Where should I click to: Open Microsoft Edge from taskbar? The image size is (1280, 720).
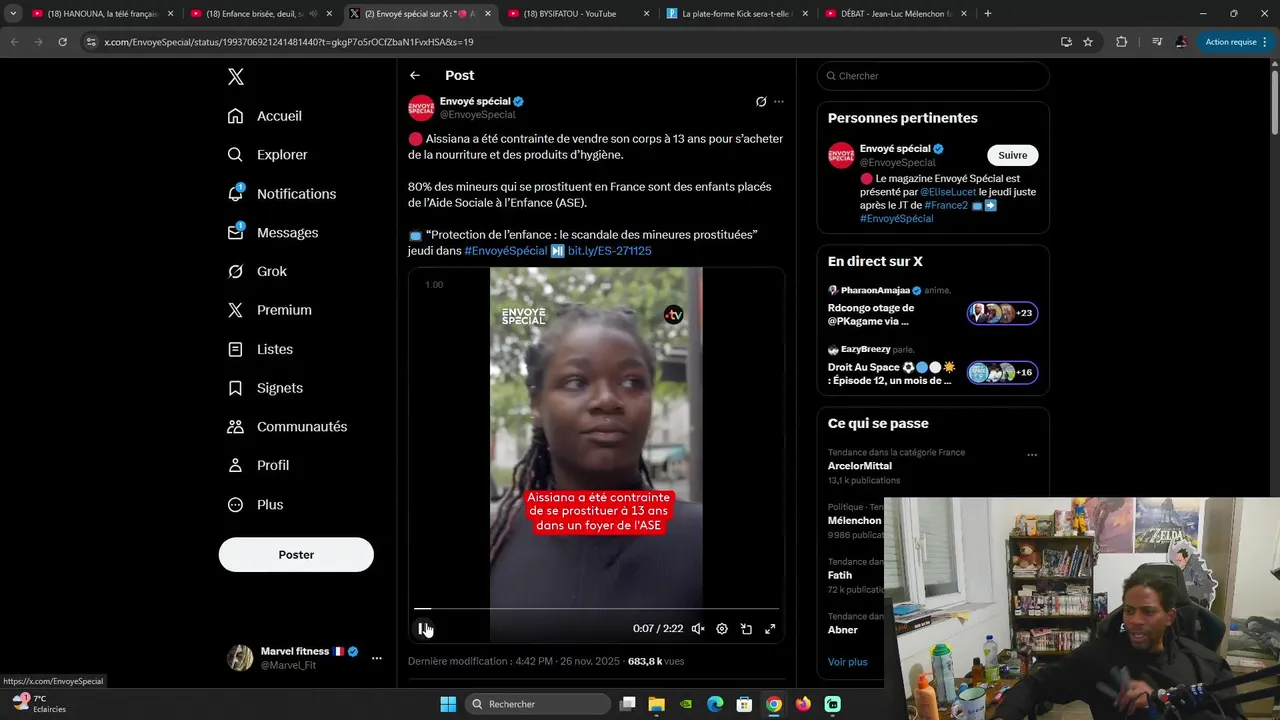[715, 704]
